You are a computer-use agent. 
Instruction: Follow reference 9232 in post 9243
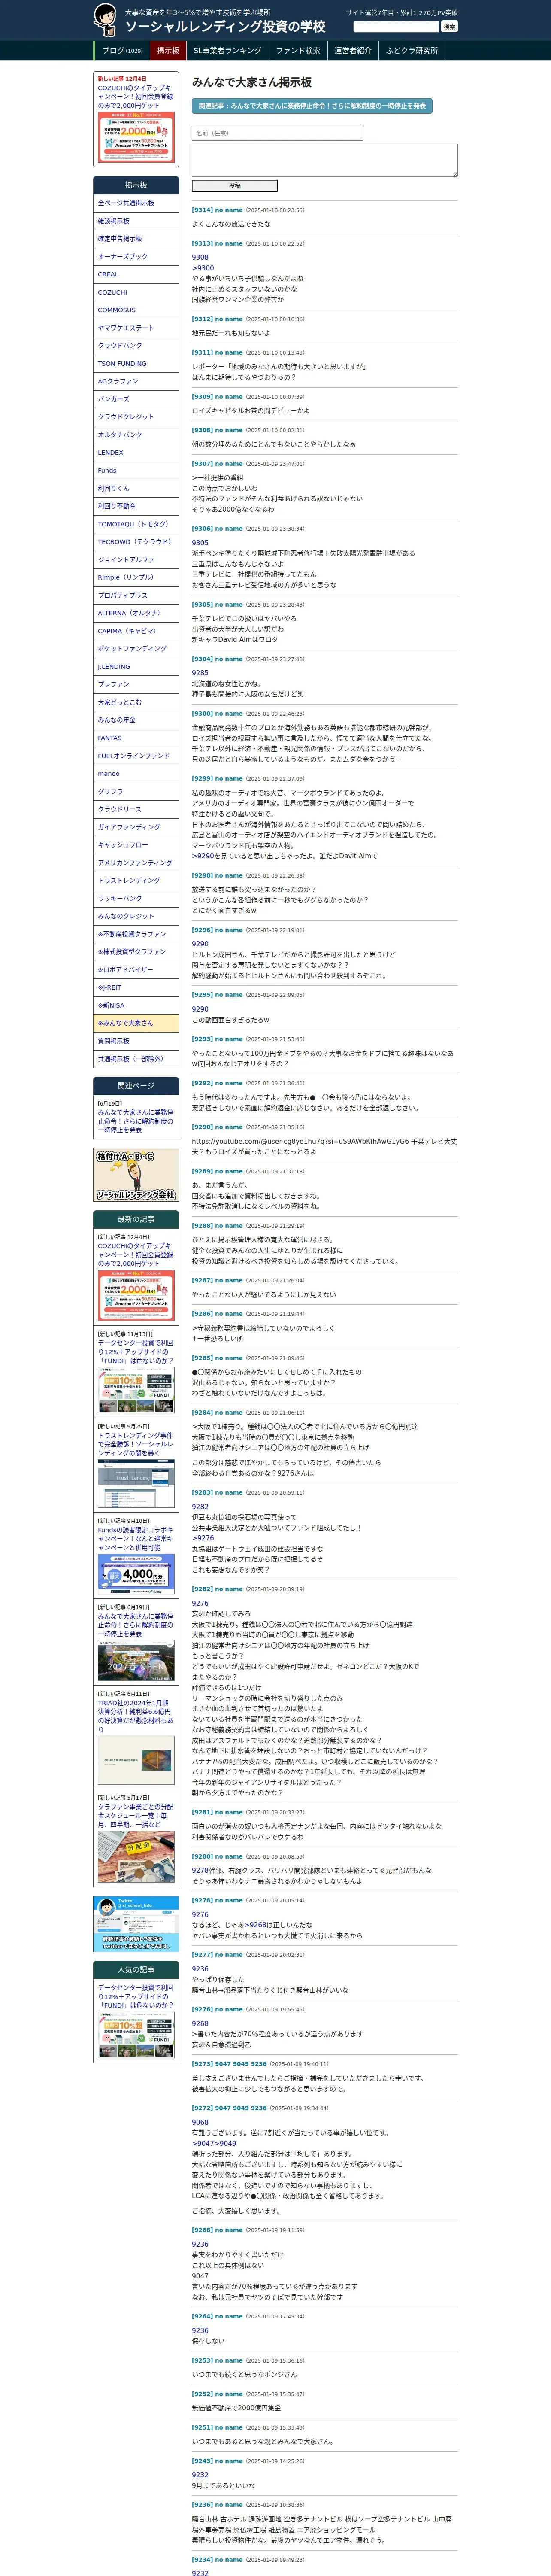[x=200, y=2475]
